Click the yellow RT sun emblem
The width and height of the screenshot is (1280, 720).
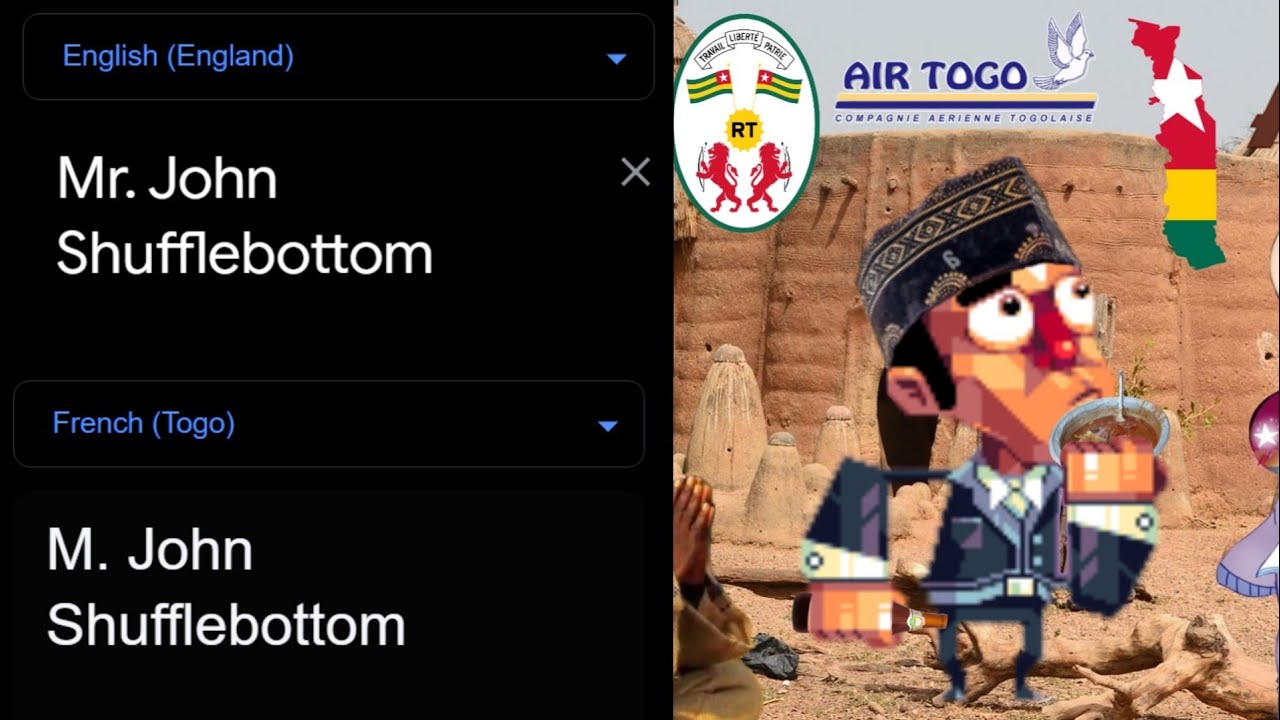744,129
